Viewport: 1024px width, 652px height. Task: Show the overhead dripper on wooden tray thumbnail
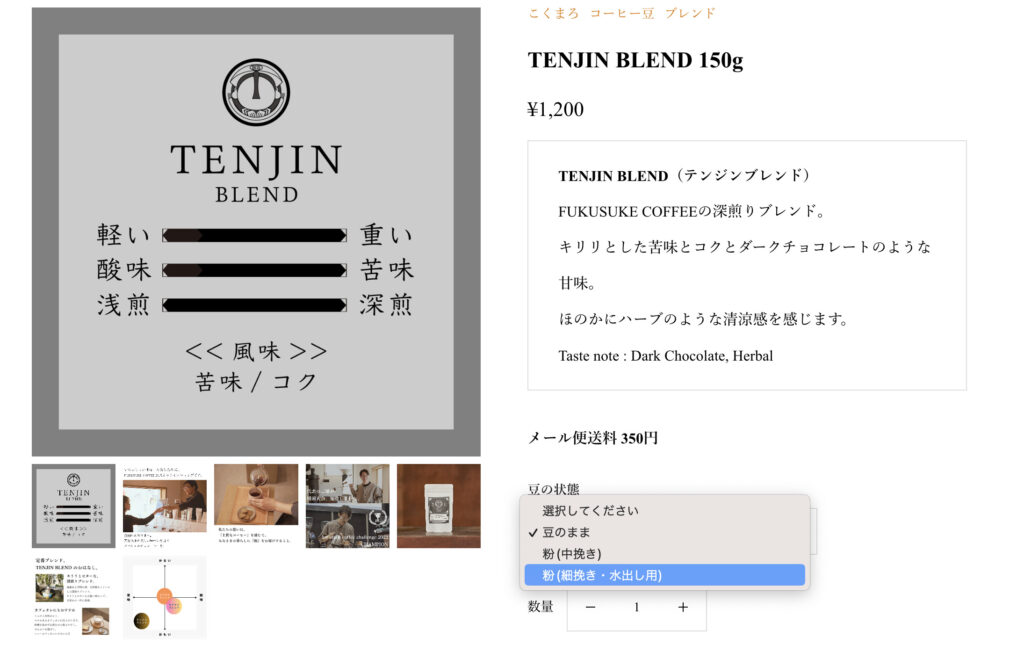pos(256,506)
